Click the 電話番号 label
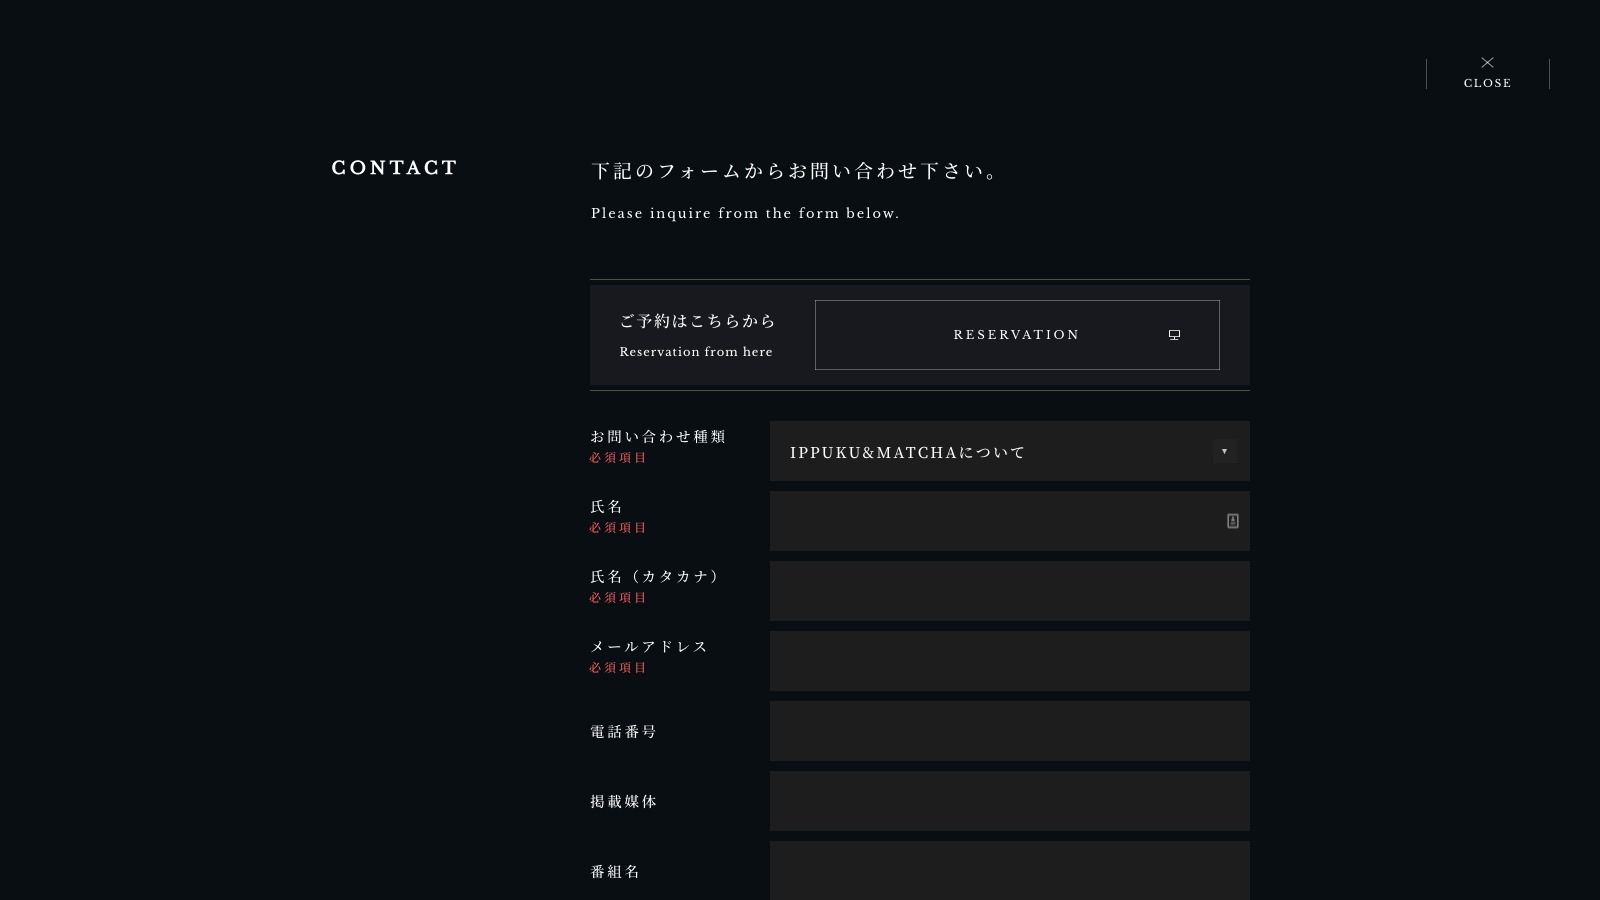The width and height of the screenshot is (1600, 900). (x=624, y=732)
